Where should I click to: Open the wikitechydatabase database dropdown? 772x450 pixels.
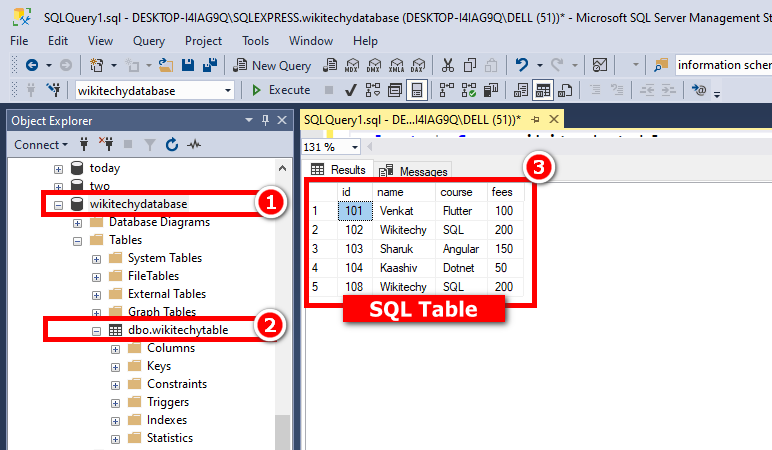pos(227,91)
